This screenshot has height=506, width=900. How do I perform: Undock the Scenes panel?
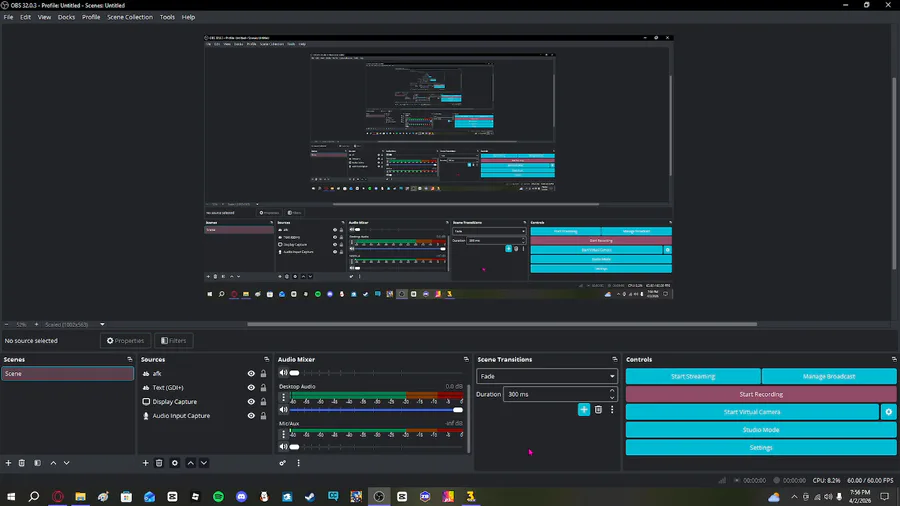coord(130,360)
